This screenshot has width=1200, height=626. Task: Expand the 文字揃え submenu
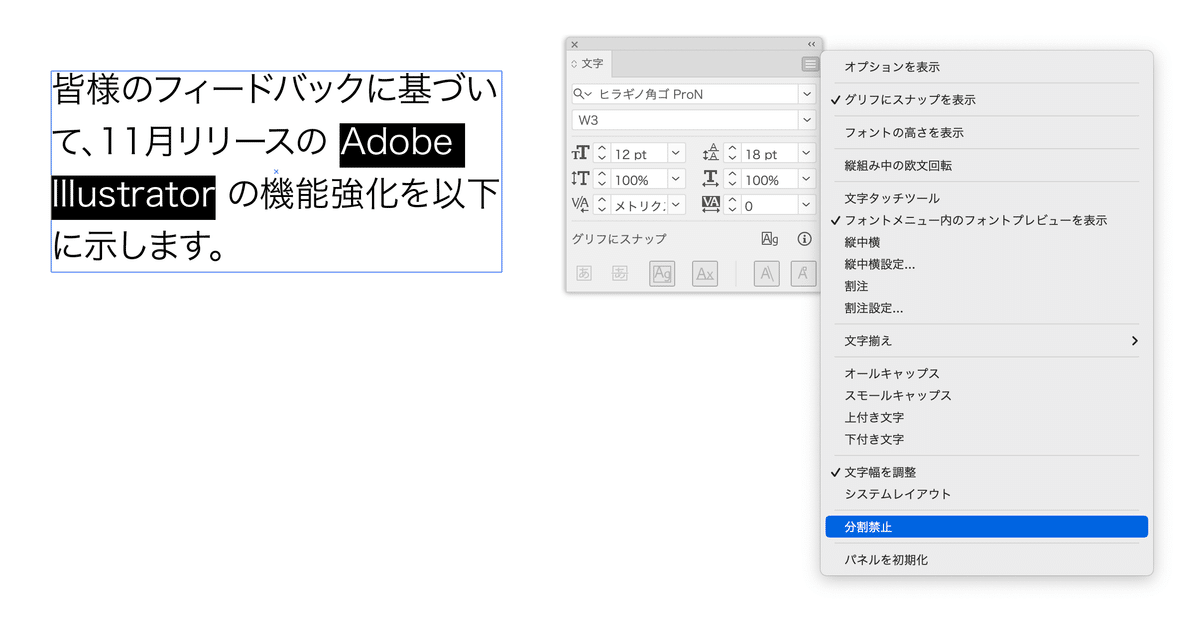pos(987,341)
